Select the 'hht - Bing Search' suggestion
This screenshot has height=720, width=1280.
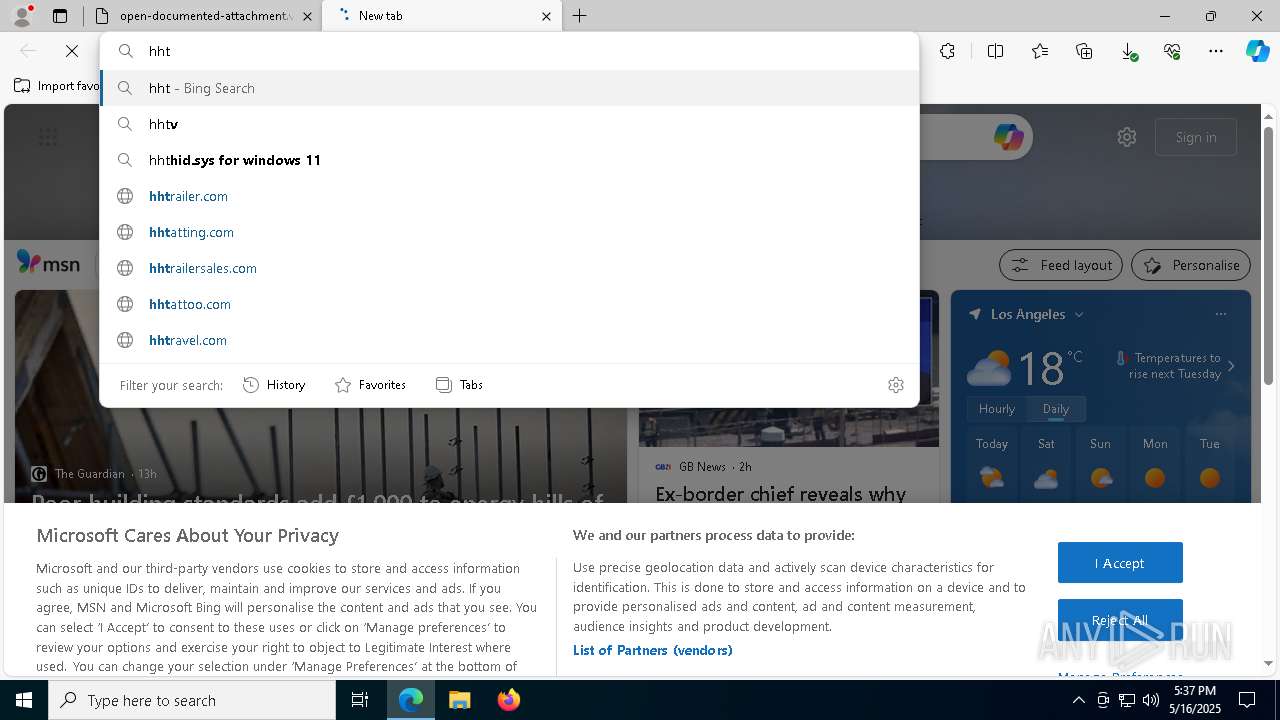click(509, 88)
